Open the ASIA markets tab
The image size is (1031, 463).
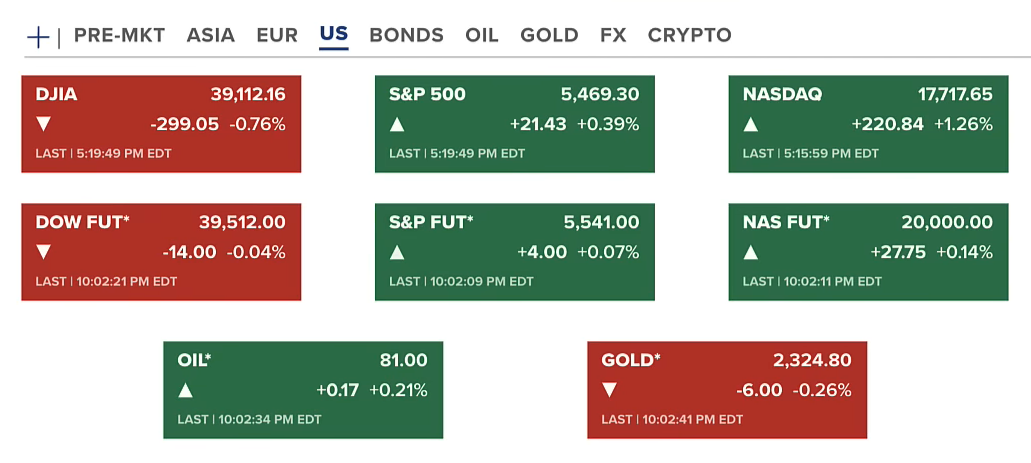(x=210, y=35)
